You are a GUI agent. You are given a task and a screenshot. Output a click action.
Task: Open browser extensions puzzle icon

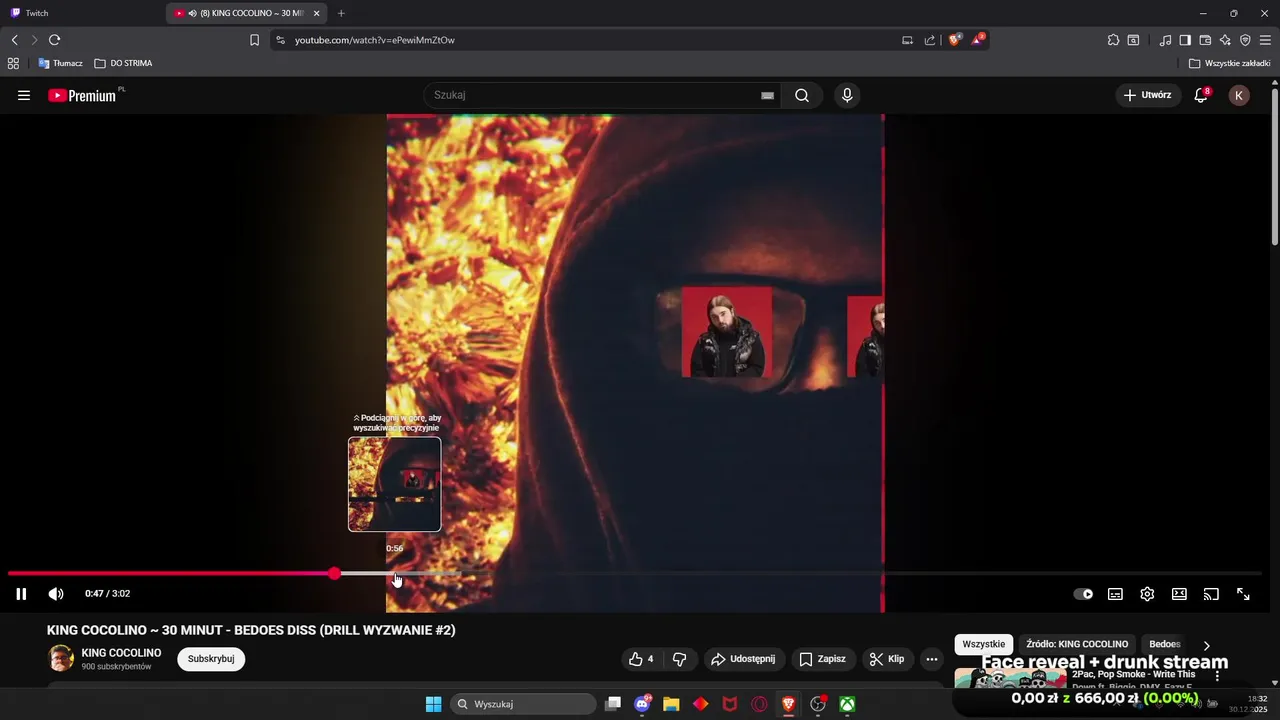[x=1113, y=40]
